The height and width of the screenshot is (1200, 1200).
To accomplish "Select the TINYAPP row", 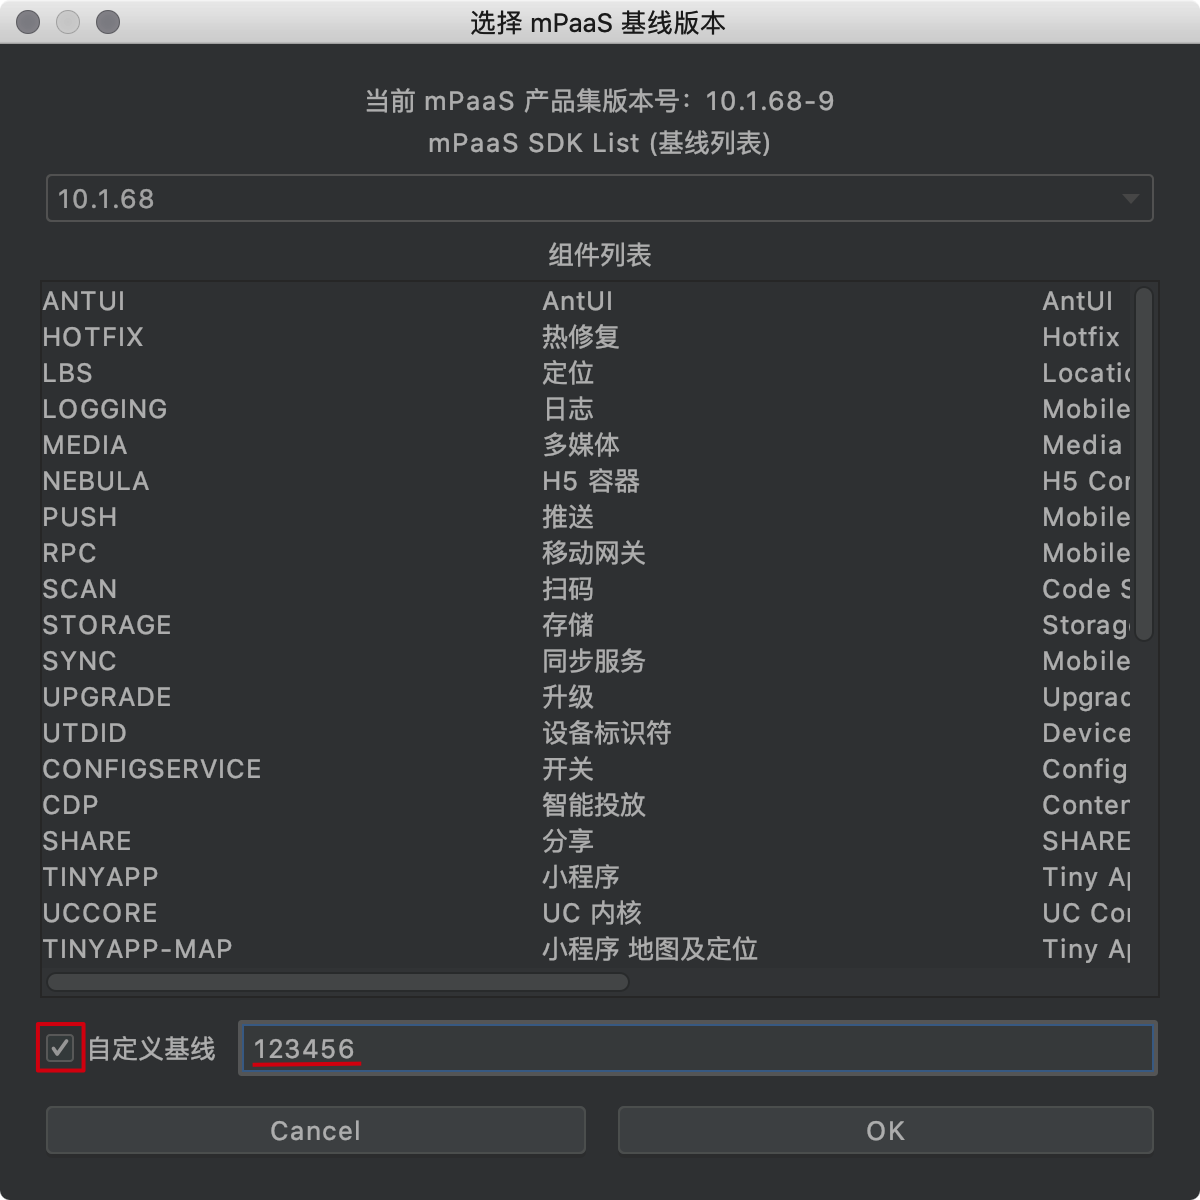I will [586, 877].
